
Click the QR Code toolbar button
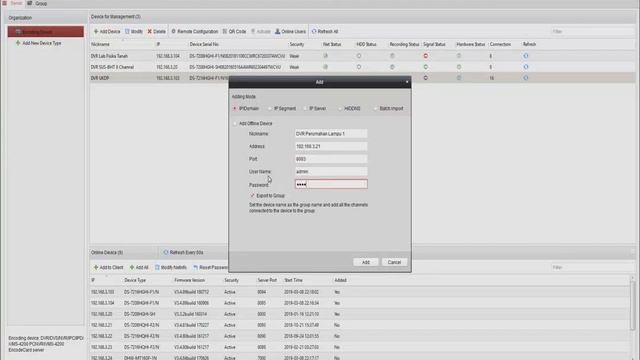coord(234,31)
